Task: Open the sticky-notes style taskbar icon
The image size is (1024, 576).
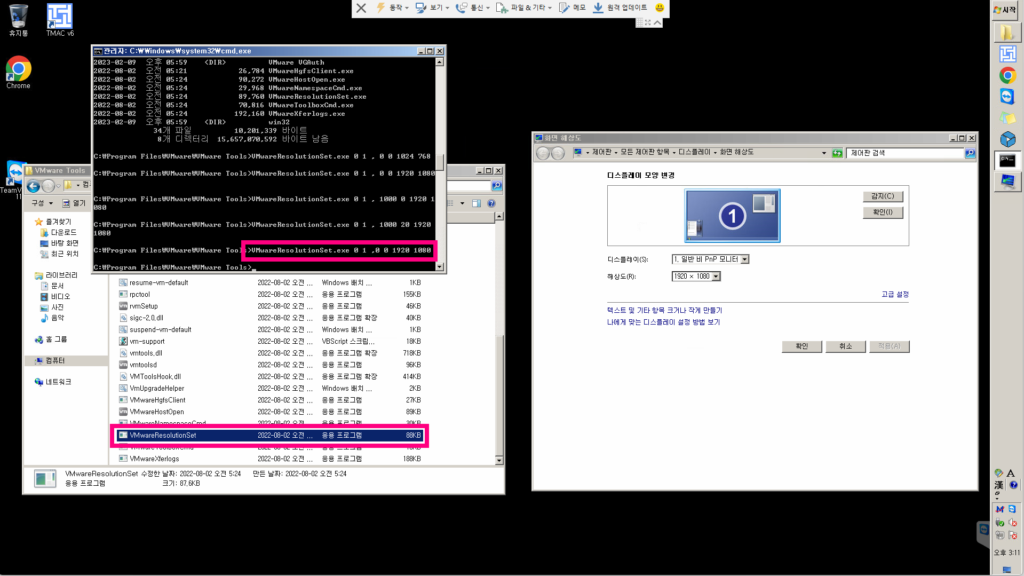Action: pyautogui.click(x=1007, y=118)
